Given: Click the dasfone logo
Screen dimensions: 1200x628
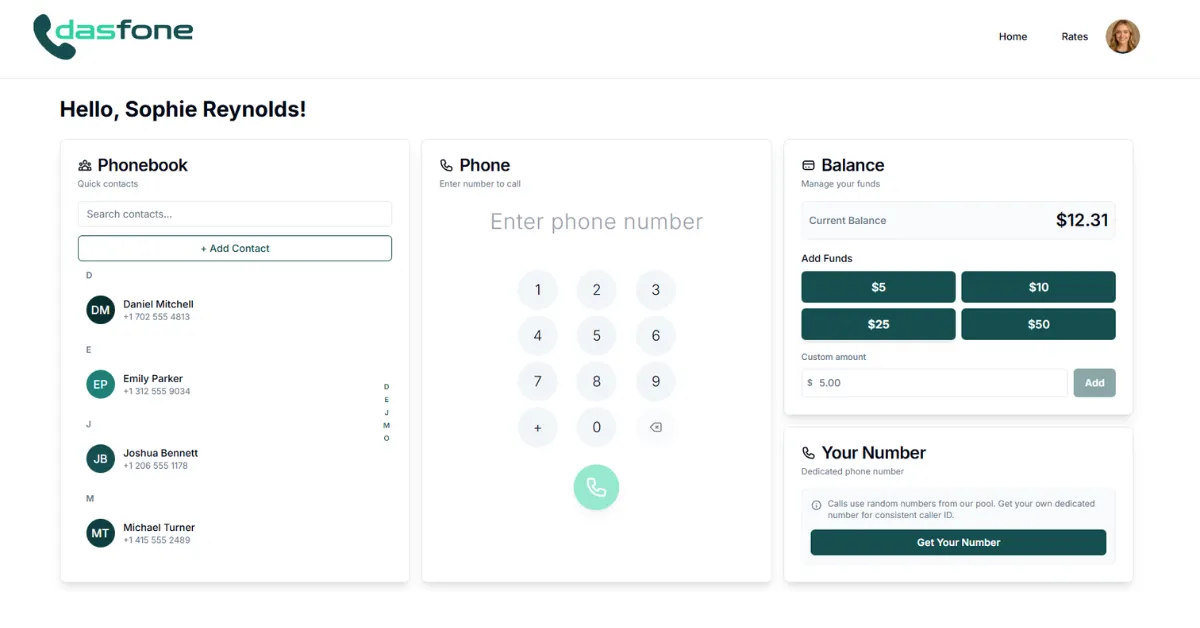Looking at the screenshot, I should [x=113, y=35].
